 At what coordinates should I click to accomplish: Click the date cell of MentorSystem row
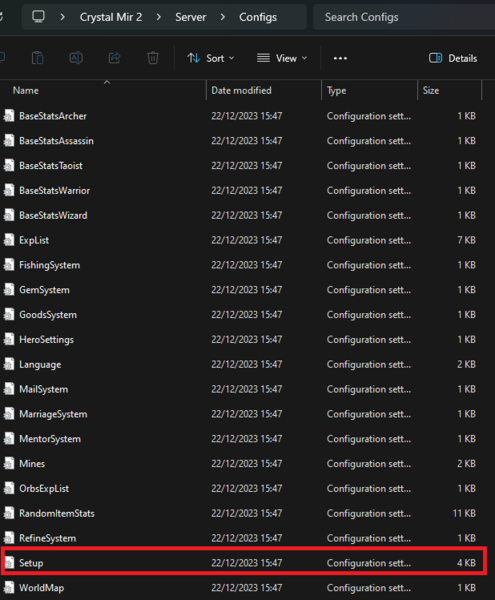pyautogui.click(x=247, y=439)
